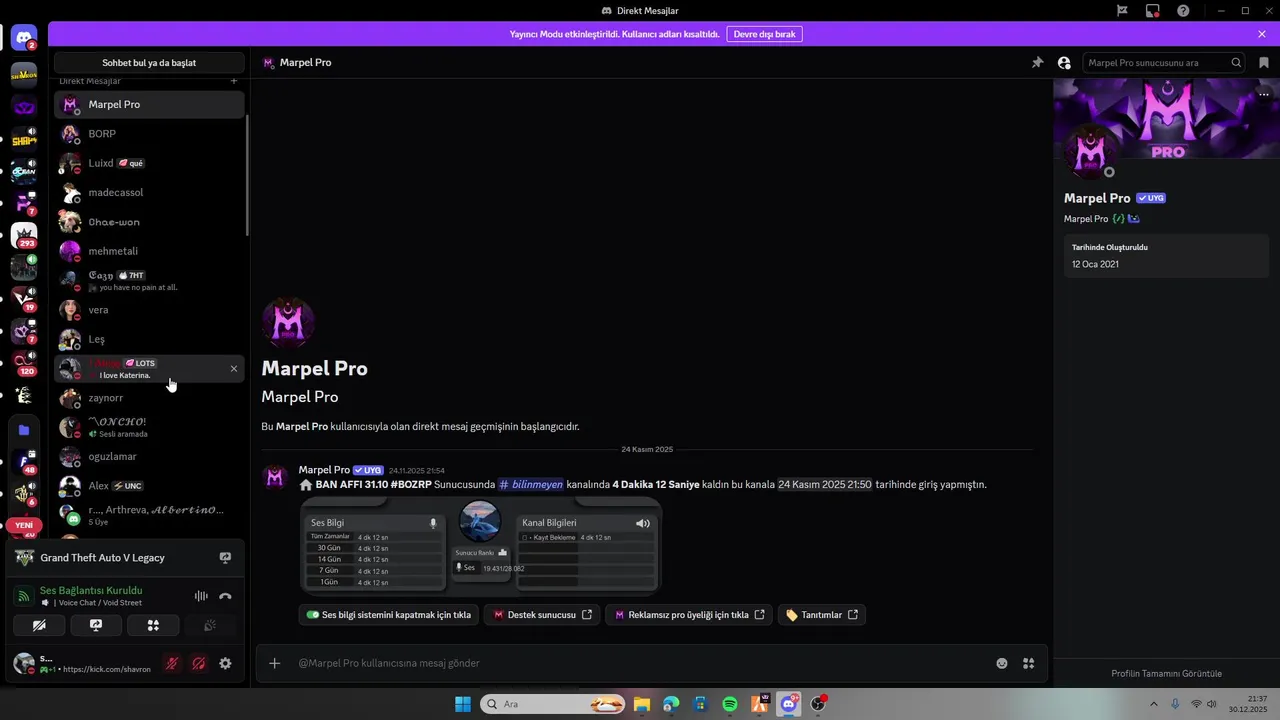Open the OCEAN server icon

pyautogui.click(x=24, y=173)
